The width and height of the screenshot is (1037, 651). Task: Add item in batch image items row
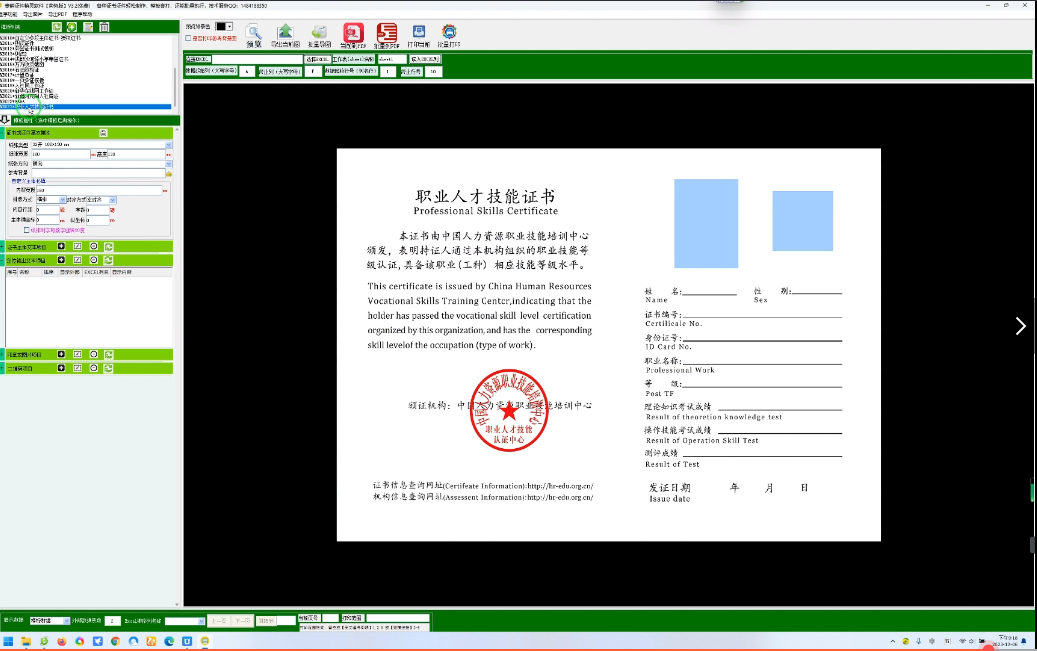coord(62,355)
